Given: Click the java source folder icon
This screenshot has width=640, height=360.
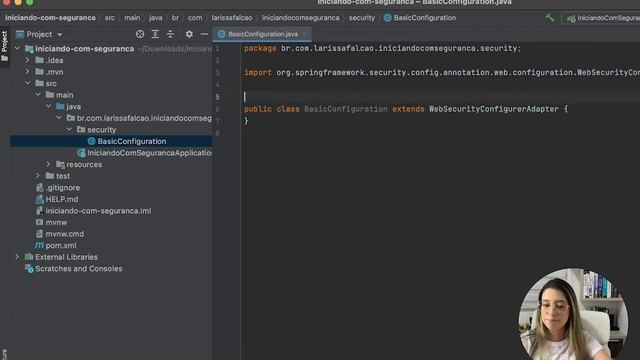Looking at the screenshot, I should coord(60,107).
